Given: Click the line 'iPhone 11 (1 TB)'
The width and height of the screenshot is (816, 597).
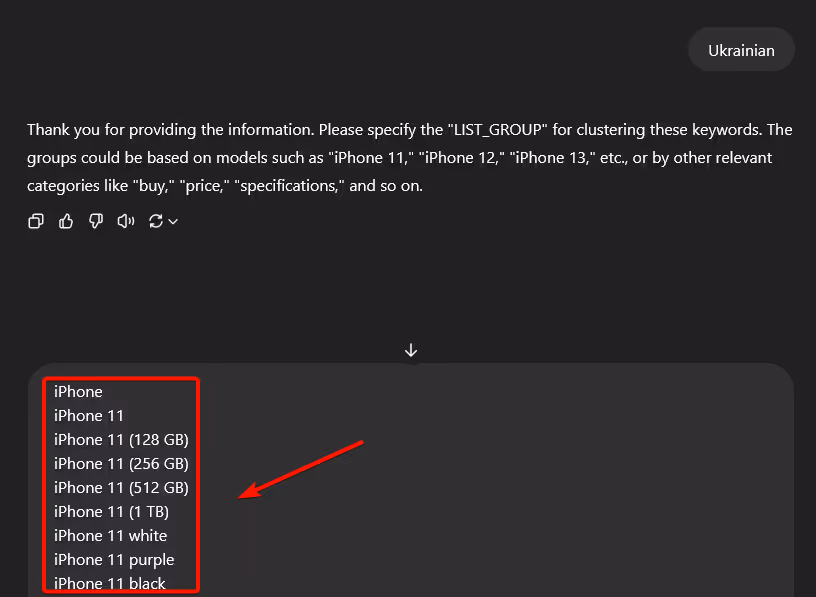Looking at the screenshot, I should [111, 512].
